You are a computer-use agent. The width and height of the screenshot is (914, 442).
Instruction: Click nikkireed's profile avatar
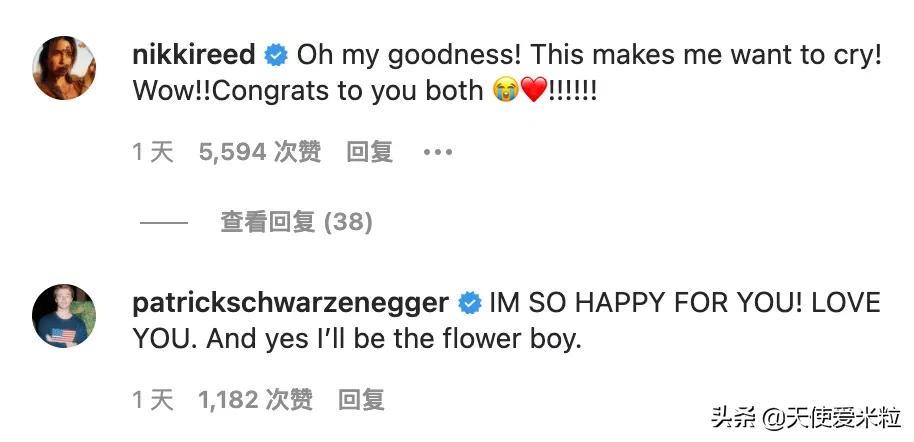pos(65,68)
